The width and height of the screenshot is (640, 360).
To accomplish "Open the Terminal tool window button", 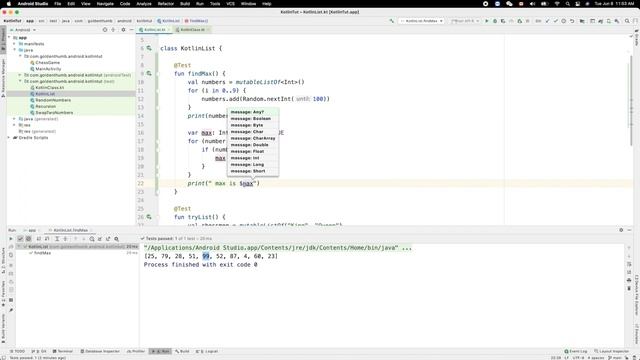I will [63, 351].
